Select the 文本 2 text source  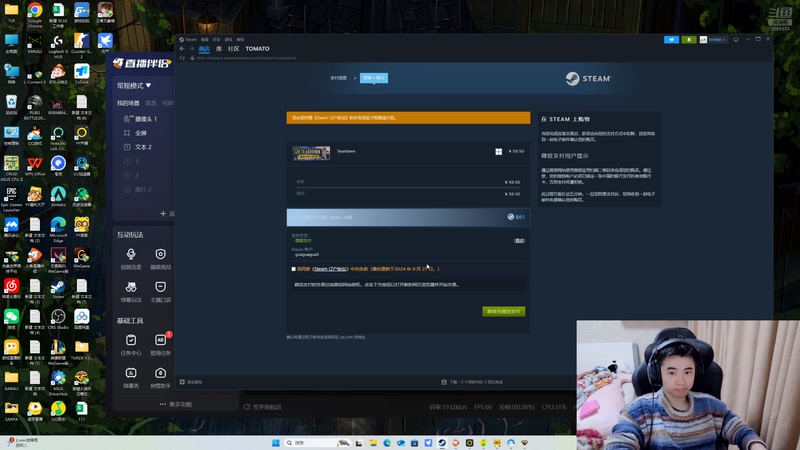pyautogui.click(x=138, y=147)
